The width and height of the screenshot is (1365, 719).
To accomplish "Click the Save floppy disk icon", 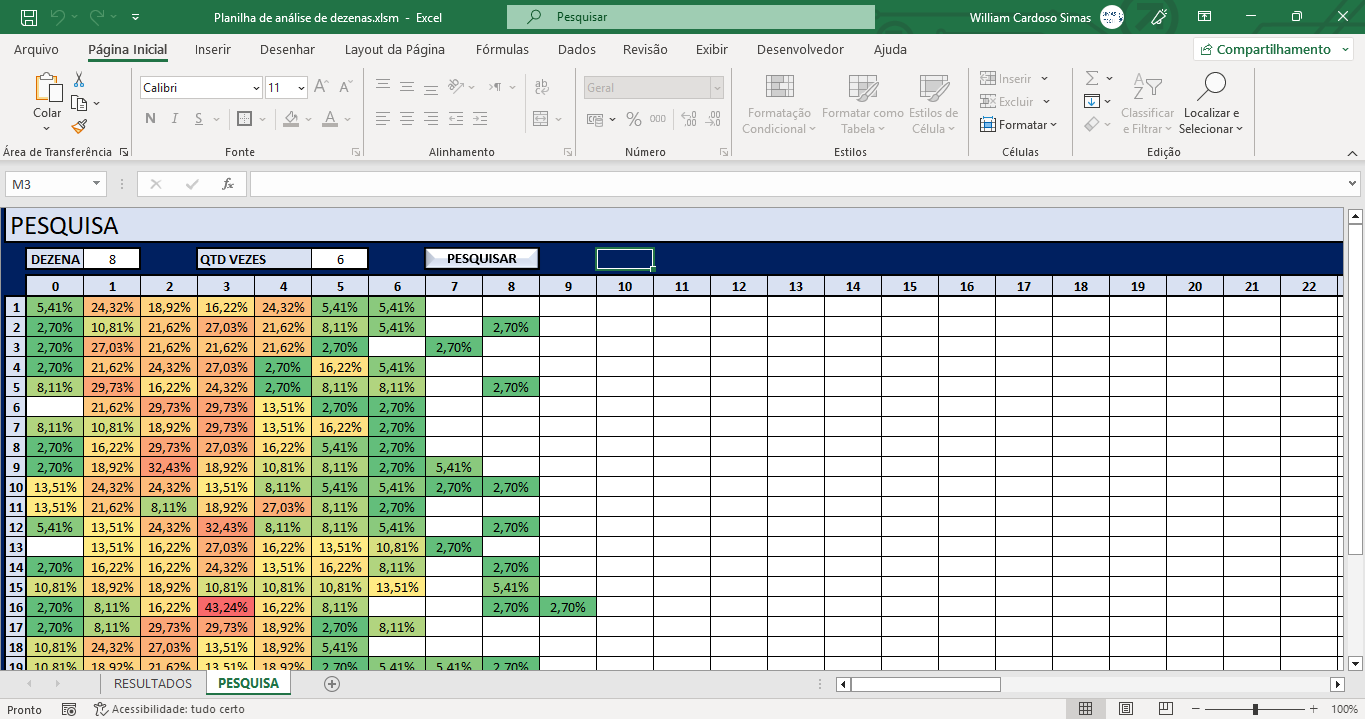I will tap(29, 17).
